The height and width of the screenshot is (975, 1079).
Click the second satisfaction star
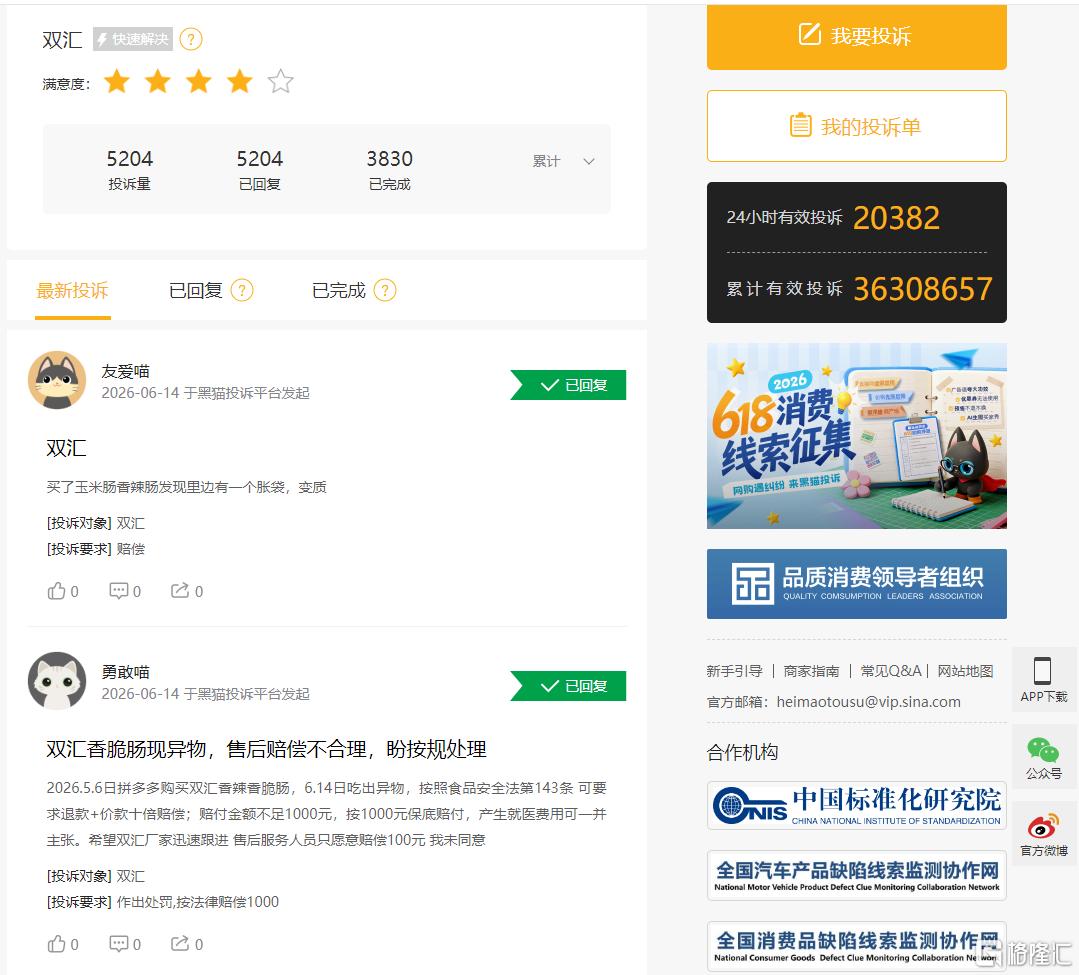click(x=158, y=81)
